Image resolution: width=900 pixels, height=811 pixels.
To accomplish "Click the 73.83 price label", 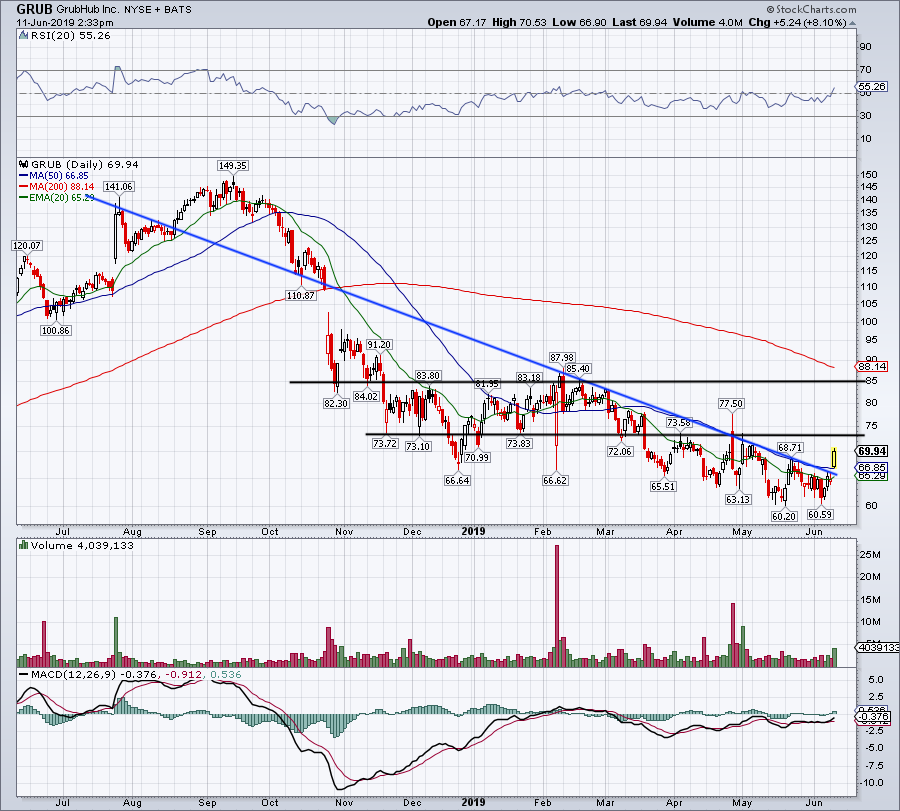I will click(x=519, y=443).
